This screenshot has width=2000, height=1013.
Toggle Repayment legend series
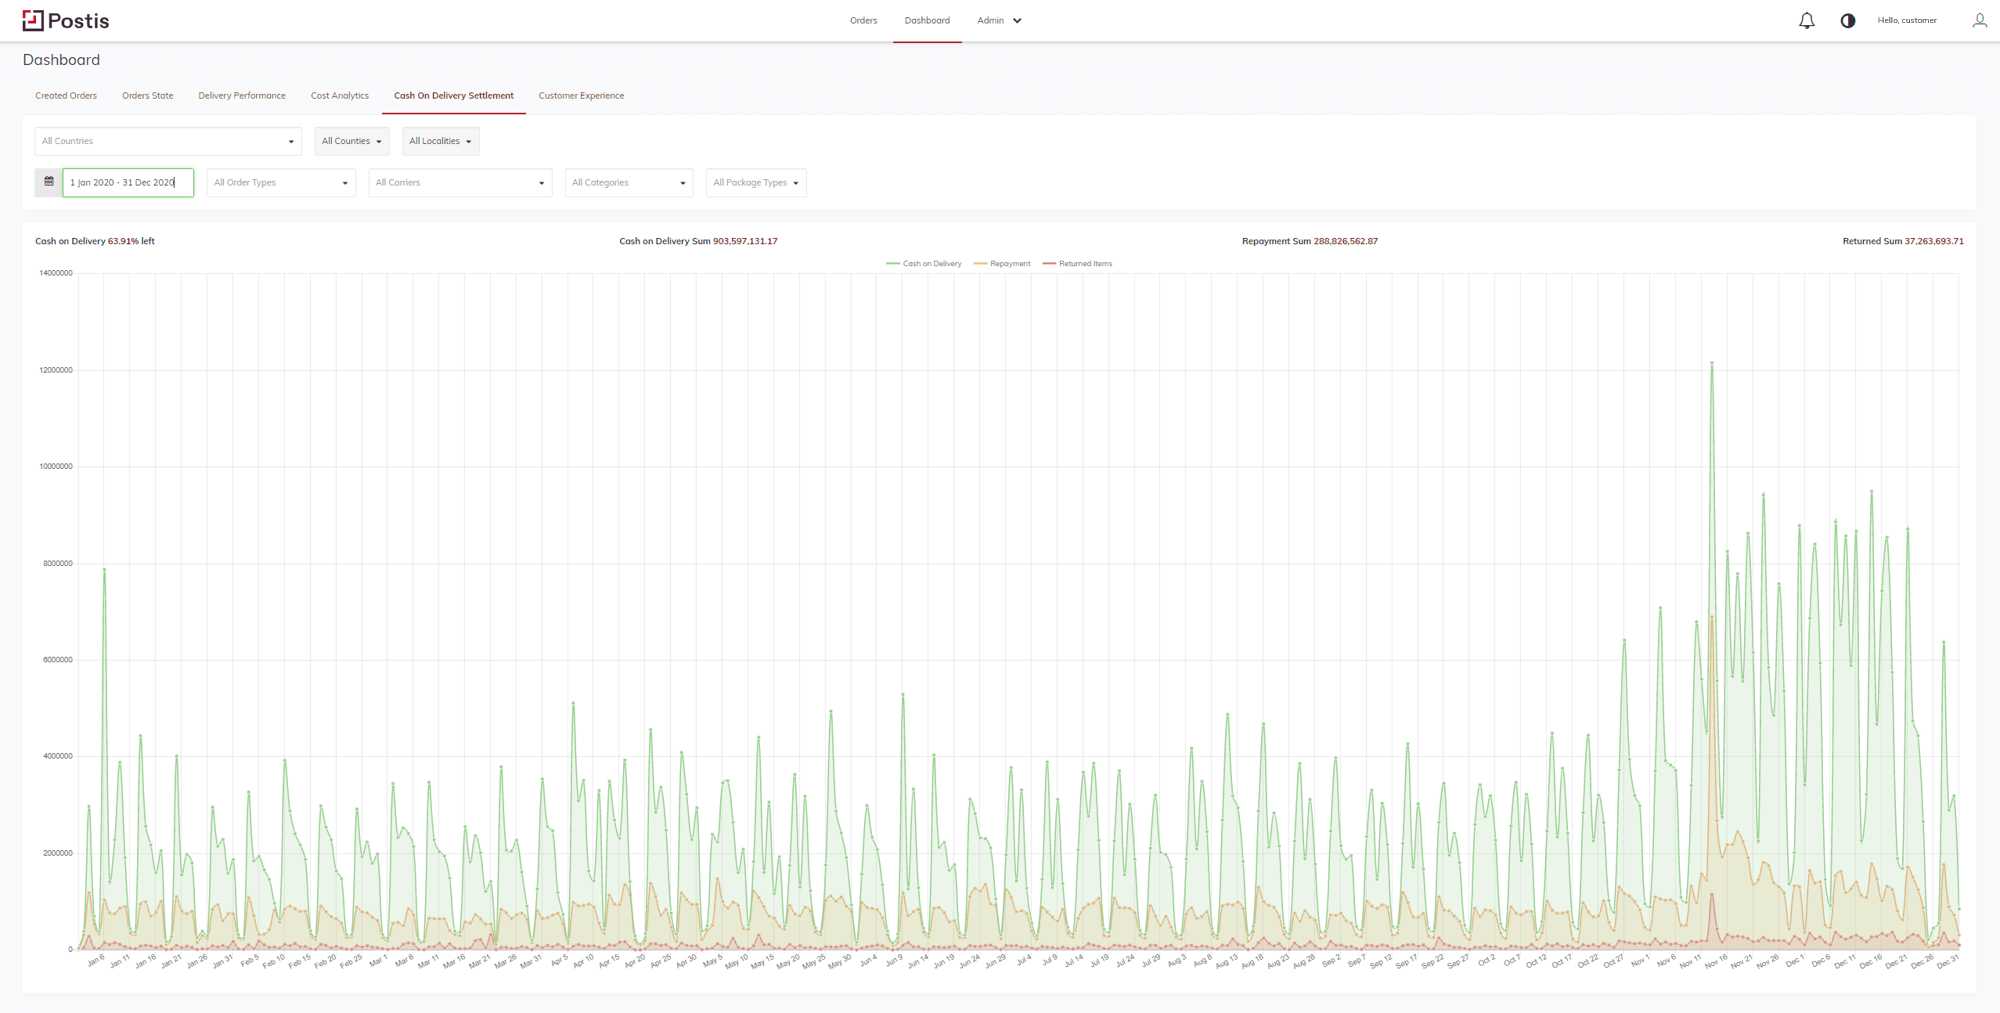(x=1002, y=264)
